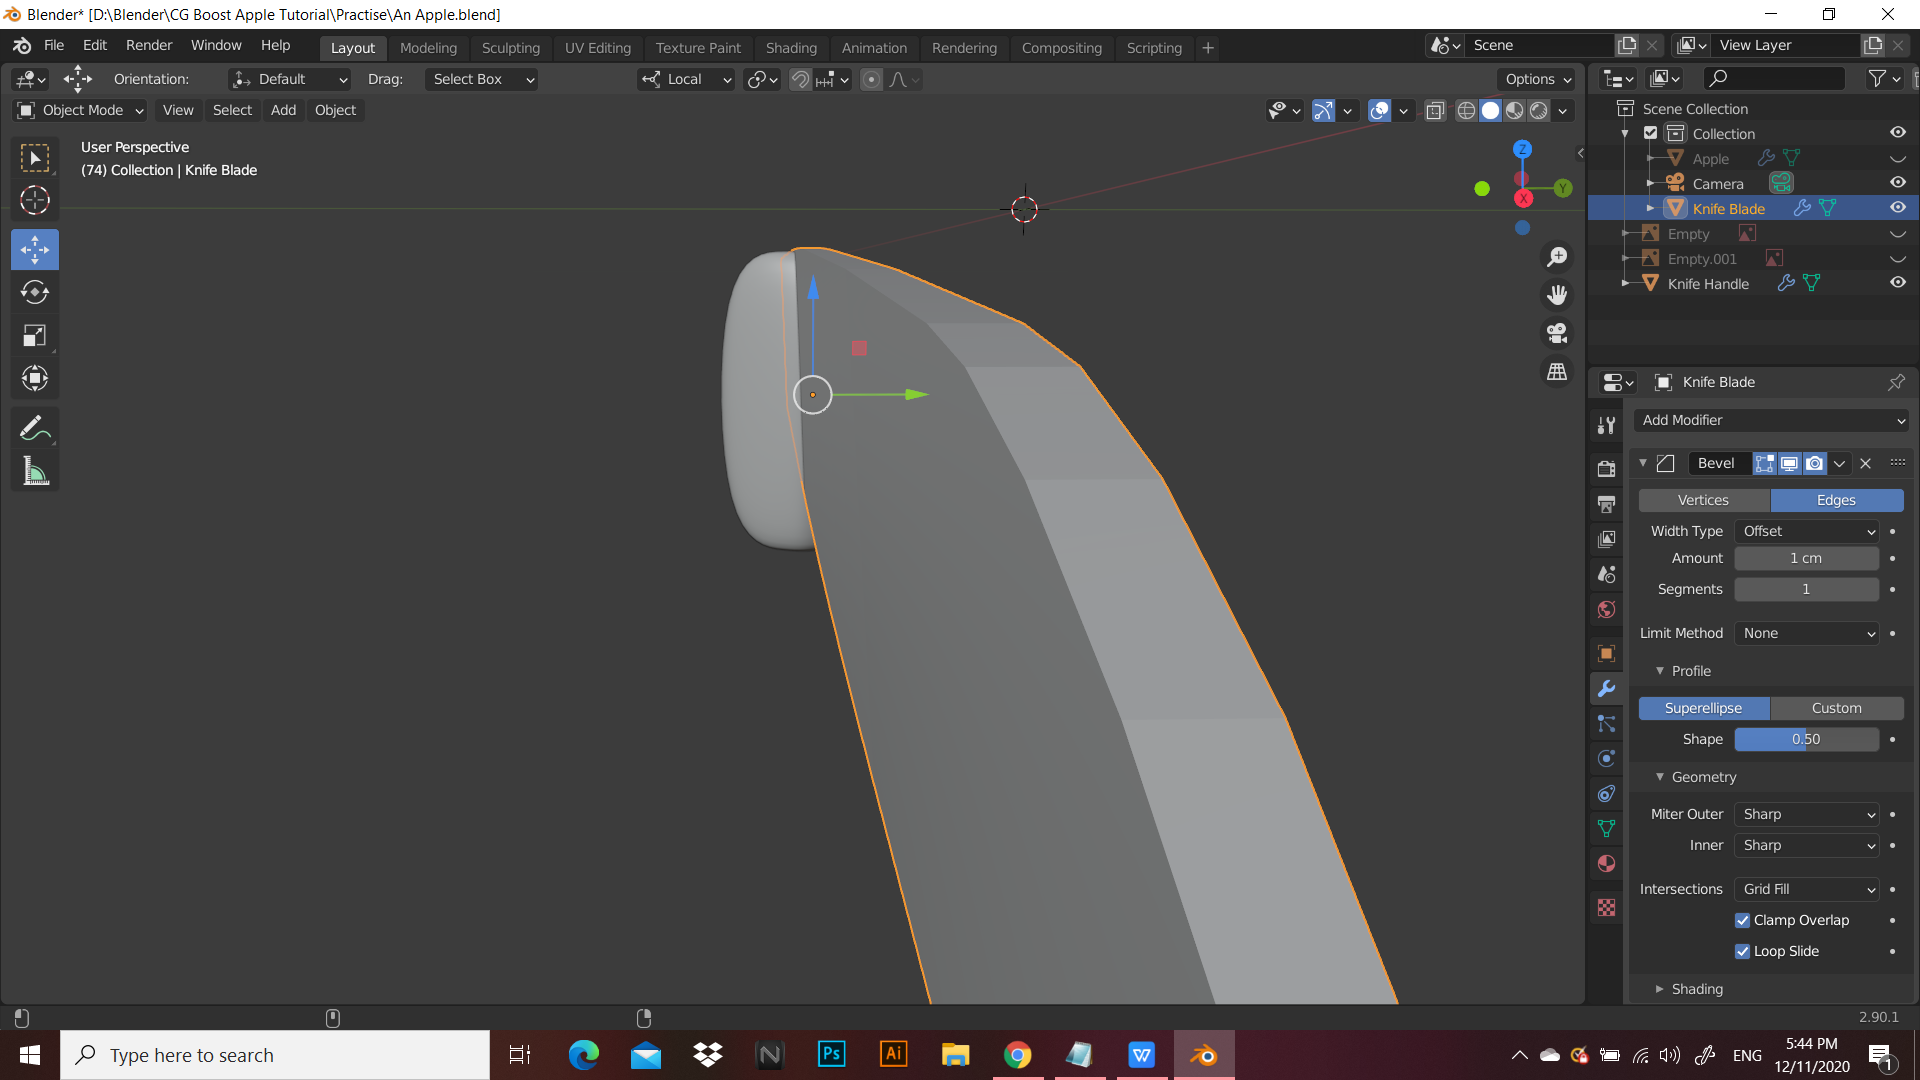Switch to the Sculpting workspace tab
This screenshot has width=1920, height=1080.
[510, 47]
